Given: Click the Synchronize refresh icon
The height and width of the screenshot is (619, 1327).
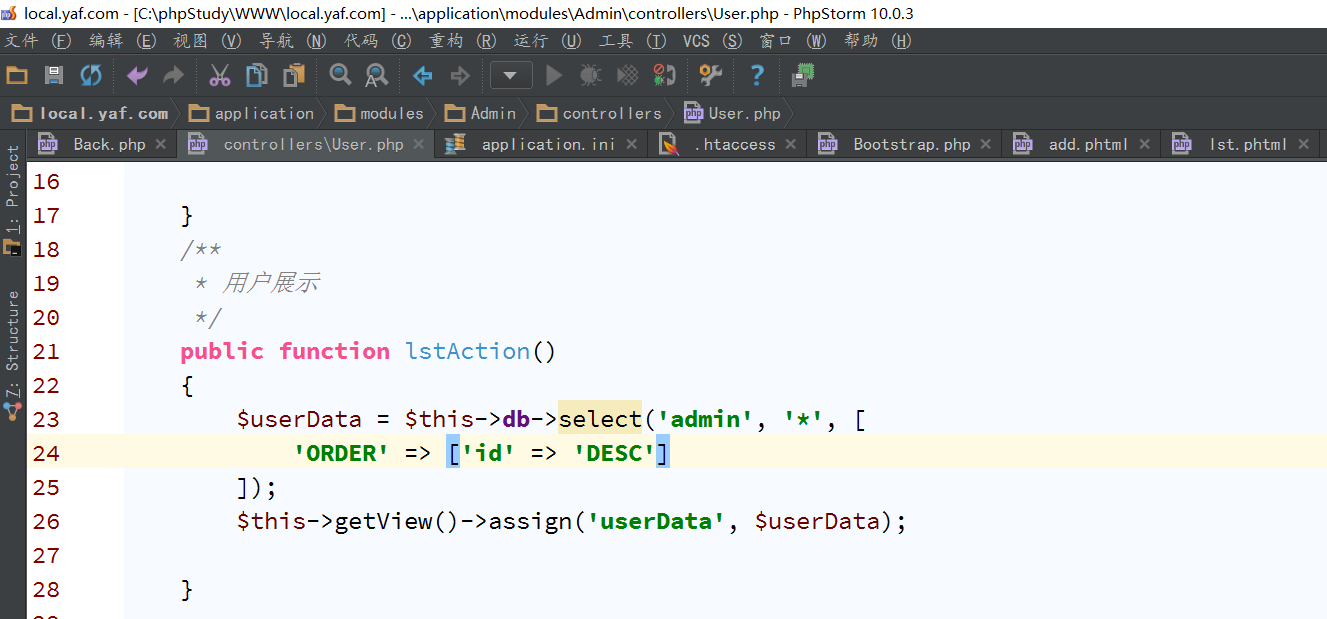Looking at the screenshot, I should tap(91, 76).
